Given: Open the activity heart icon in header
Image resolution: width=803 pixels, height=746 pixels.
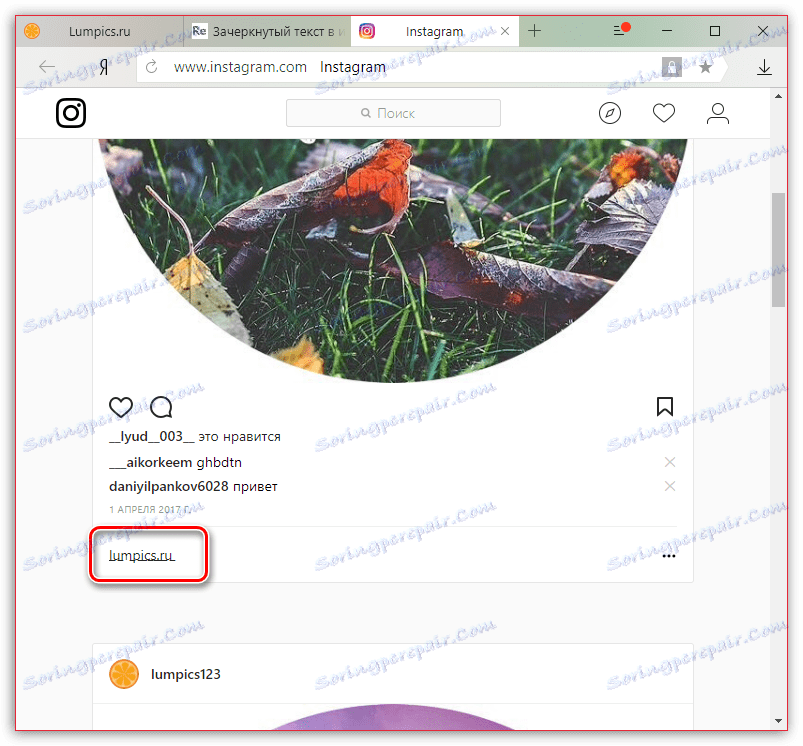Looking at the screenshot, I should pyautogui.click(x=664, y=113).
